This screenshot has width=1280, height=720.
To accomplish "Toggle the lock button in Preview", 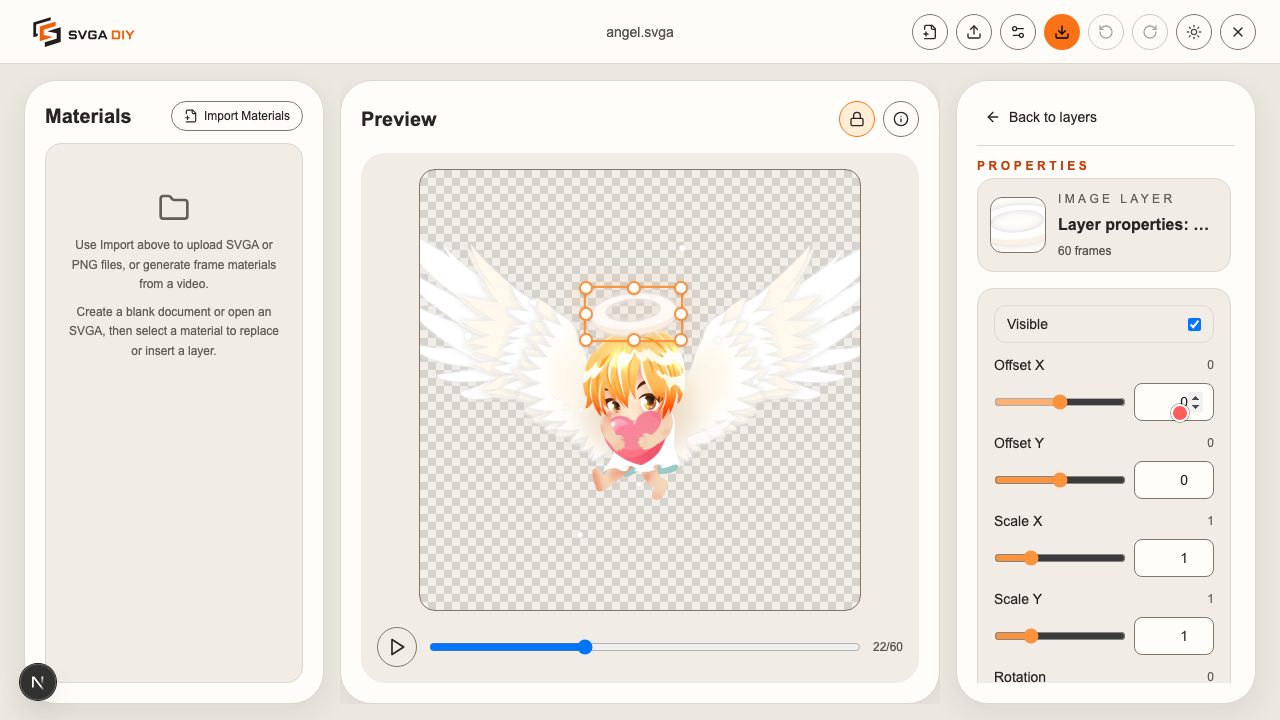I will point(857,119).
